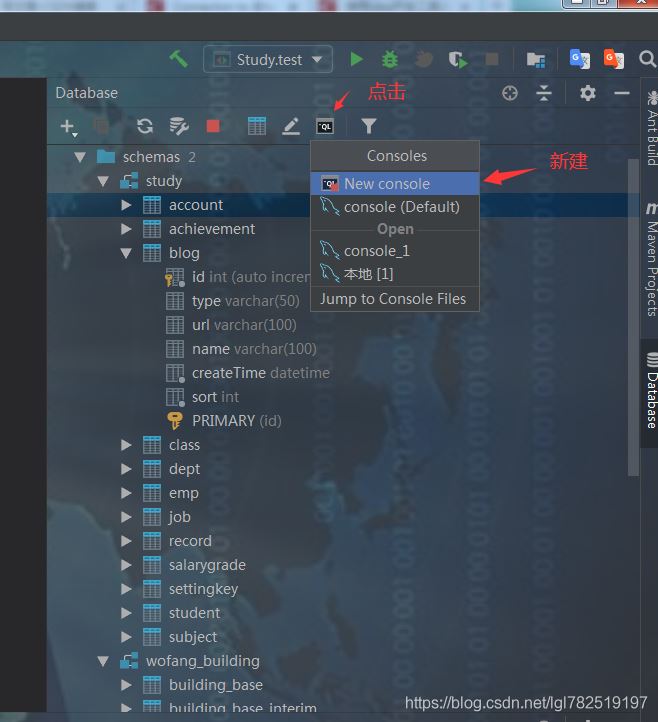Image resolution: width=658 pixels, height=722 pixels.
Task: Click the red disconnect stop icon
Action: click(x=213, y=126)
